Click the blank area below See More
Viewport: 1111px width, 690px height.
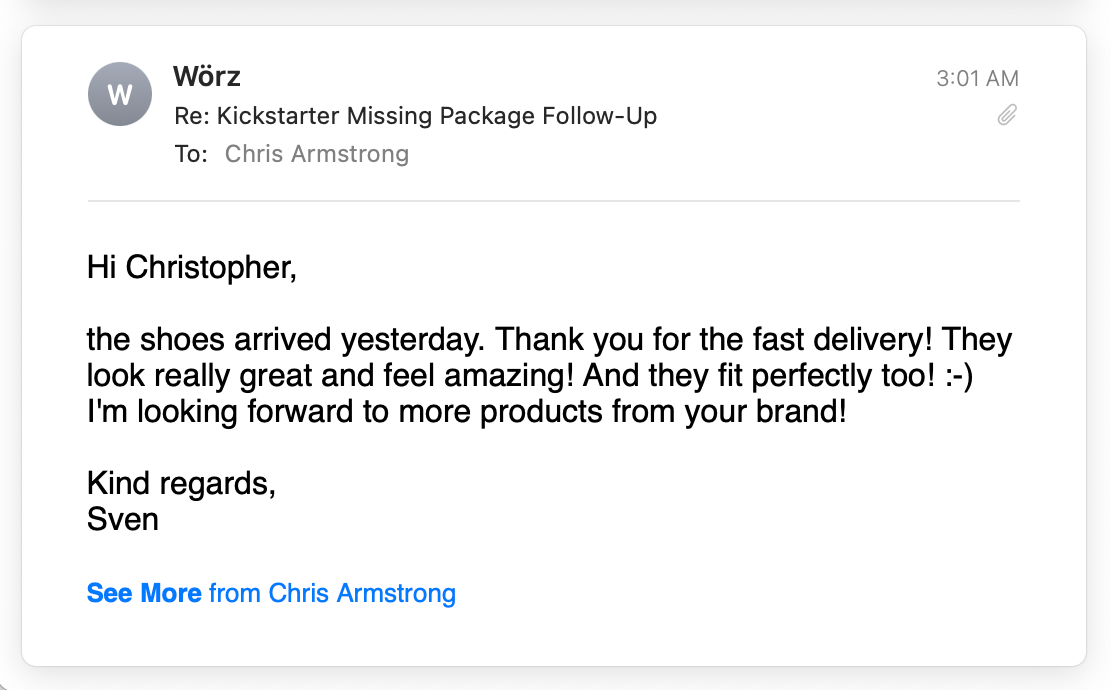(x=553, y=638)
